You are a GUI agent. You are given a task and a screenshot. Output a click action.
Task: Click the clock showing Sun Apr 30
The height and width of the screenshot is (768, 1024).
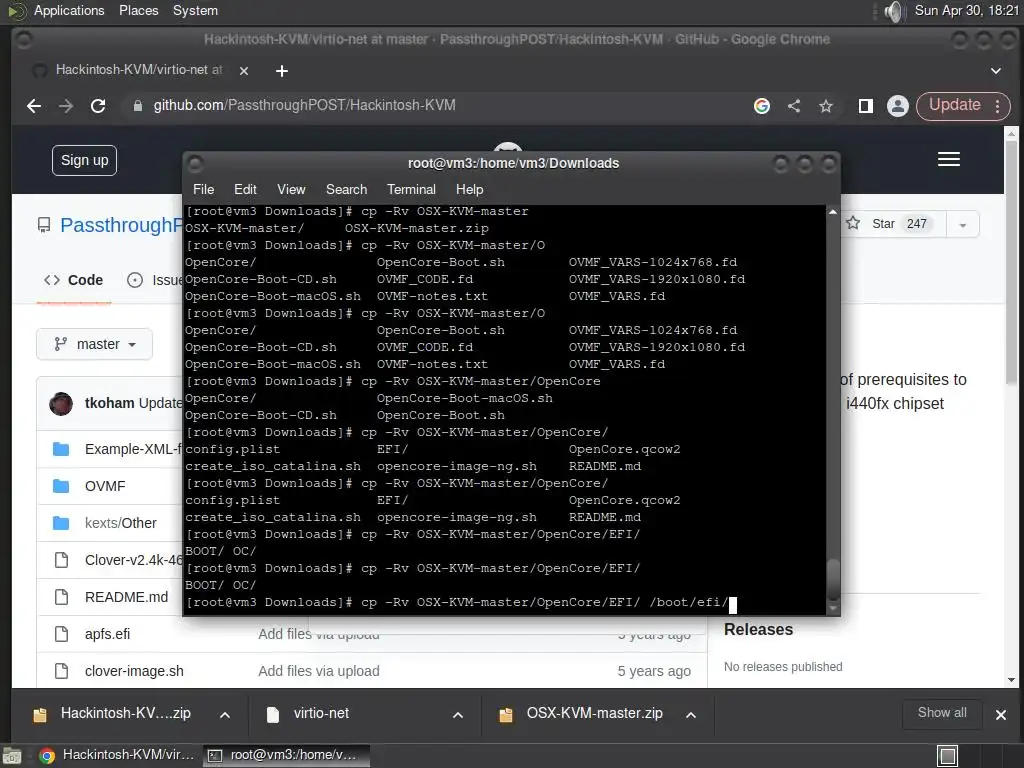pyautogui.click(x=966, y=10)
